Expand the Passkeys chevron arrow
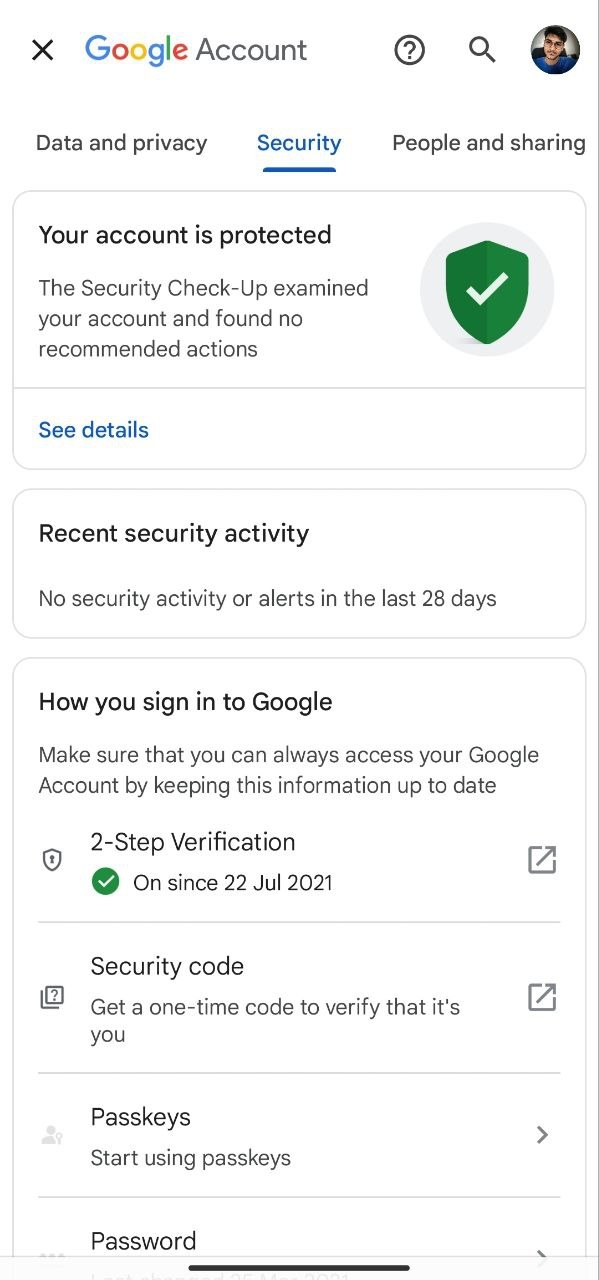The image size is (599, 1280). 542,1135
